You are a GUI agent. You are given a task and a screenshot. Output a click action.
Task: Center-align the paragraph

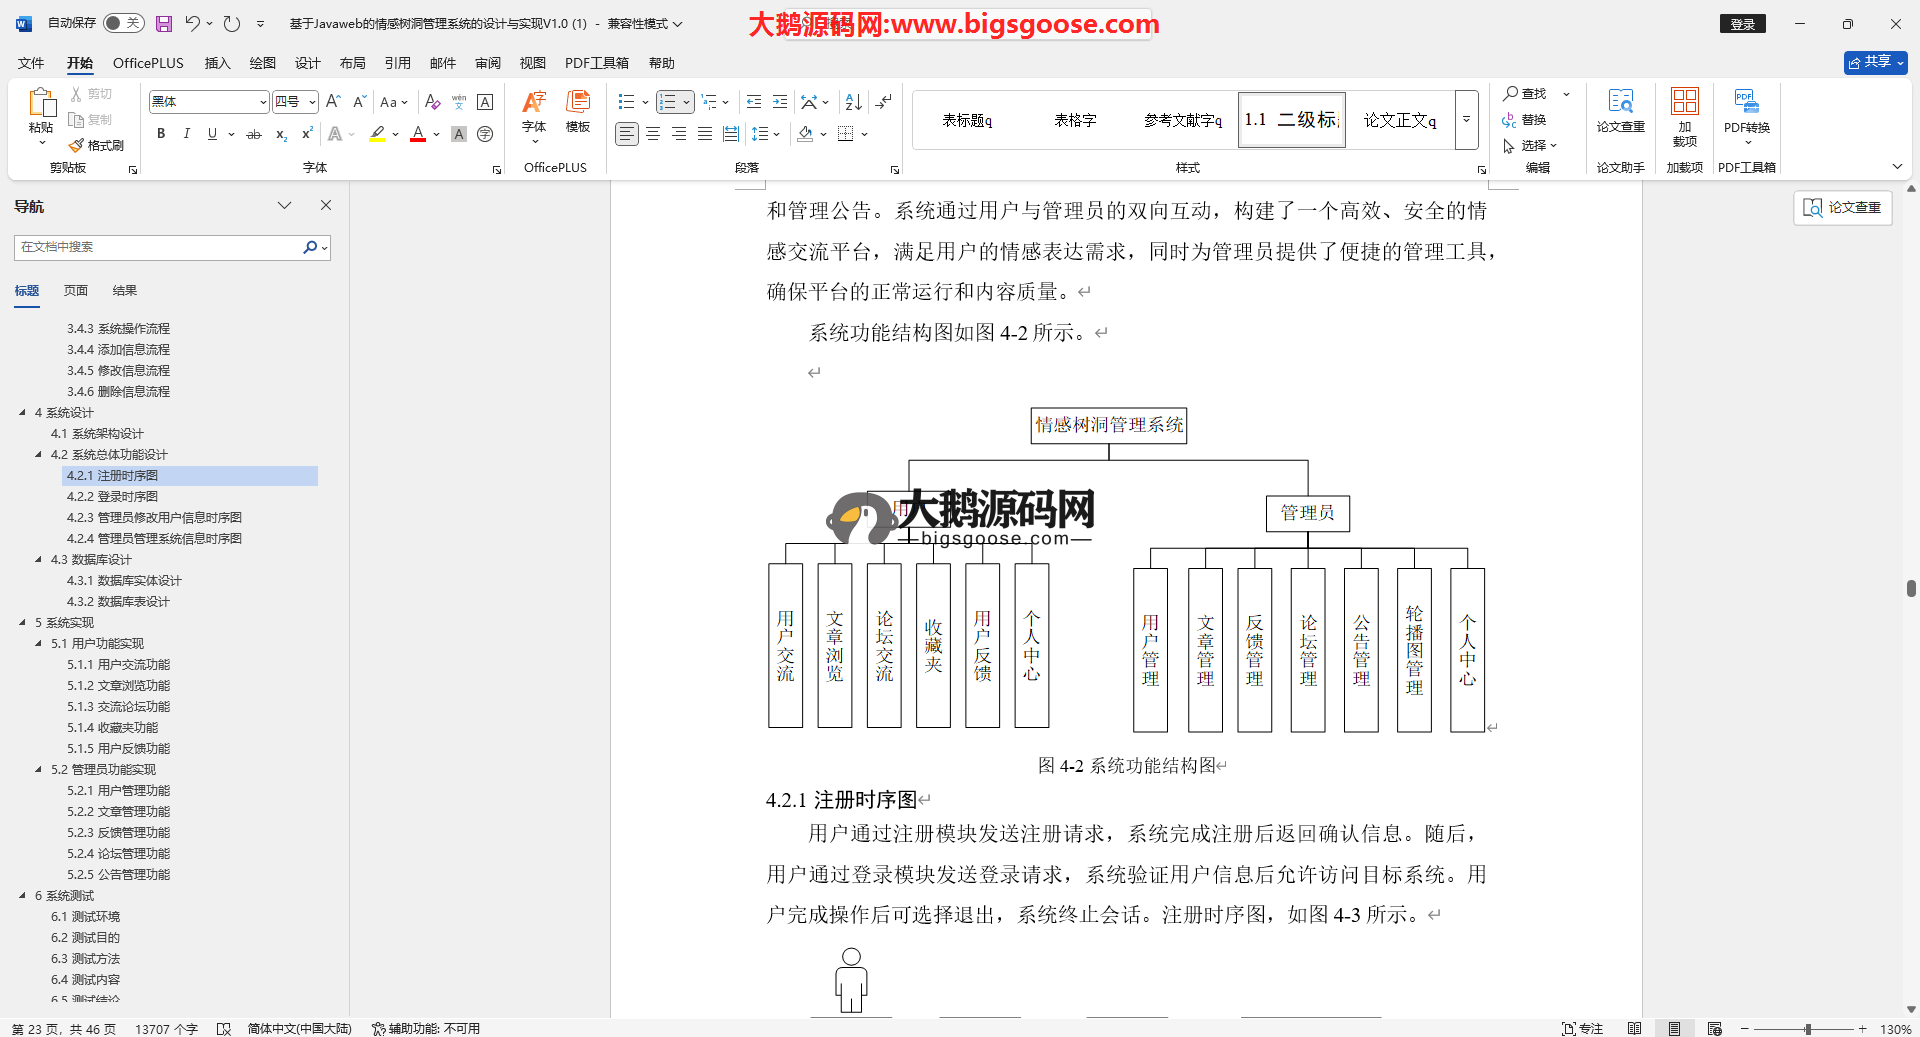[x=653, y=134]
